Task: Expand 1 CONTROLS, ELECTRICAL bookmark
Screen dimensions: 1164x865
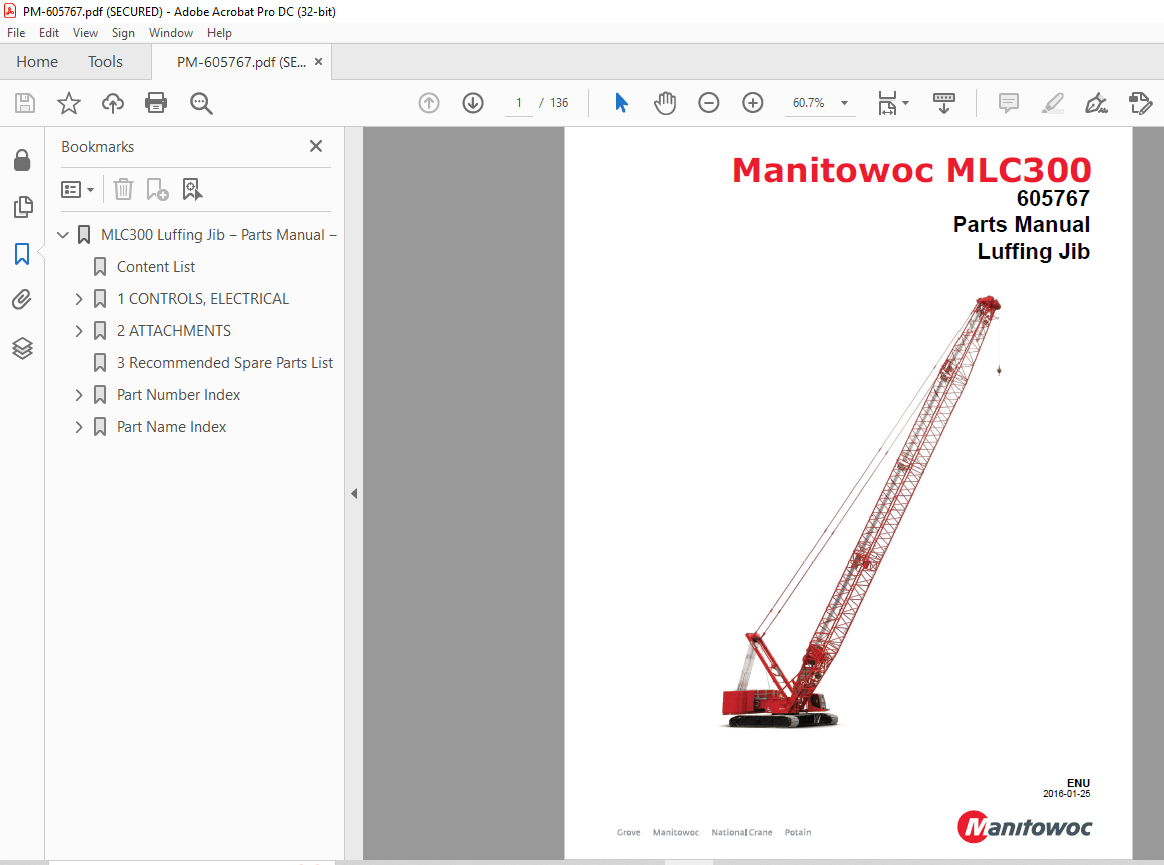Action: point(79,298)
